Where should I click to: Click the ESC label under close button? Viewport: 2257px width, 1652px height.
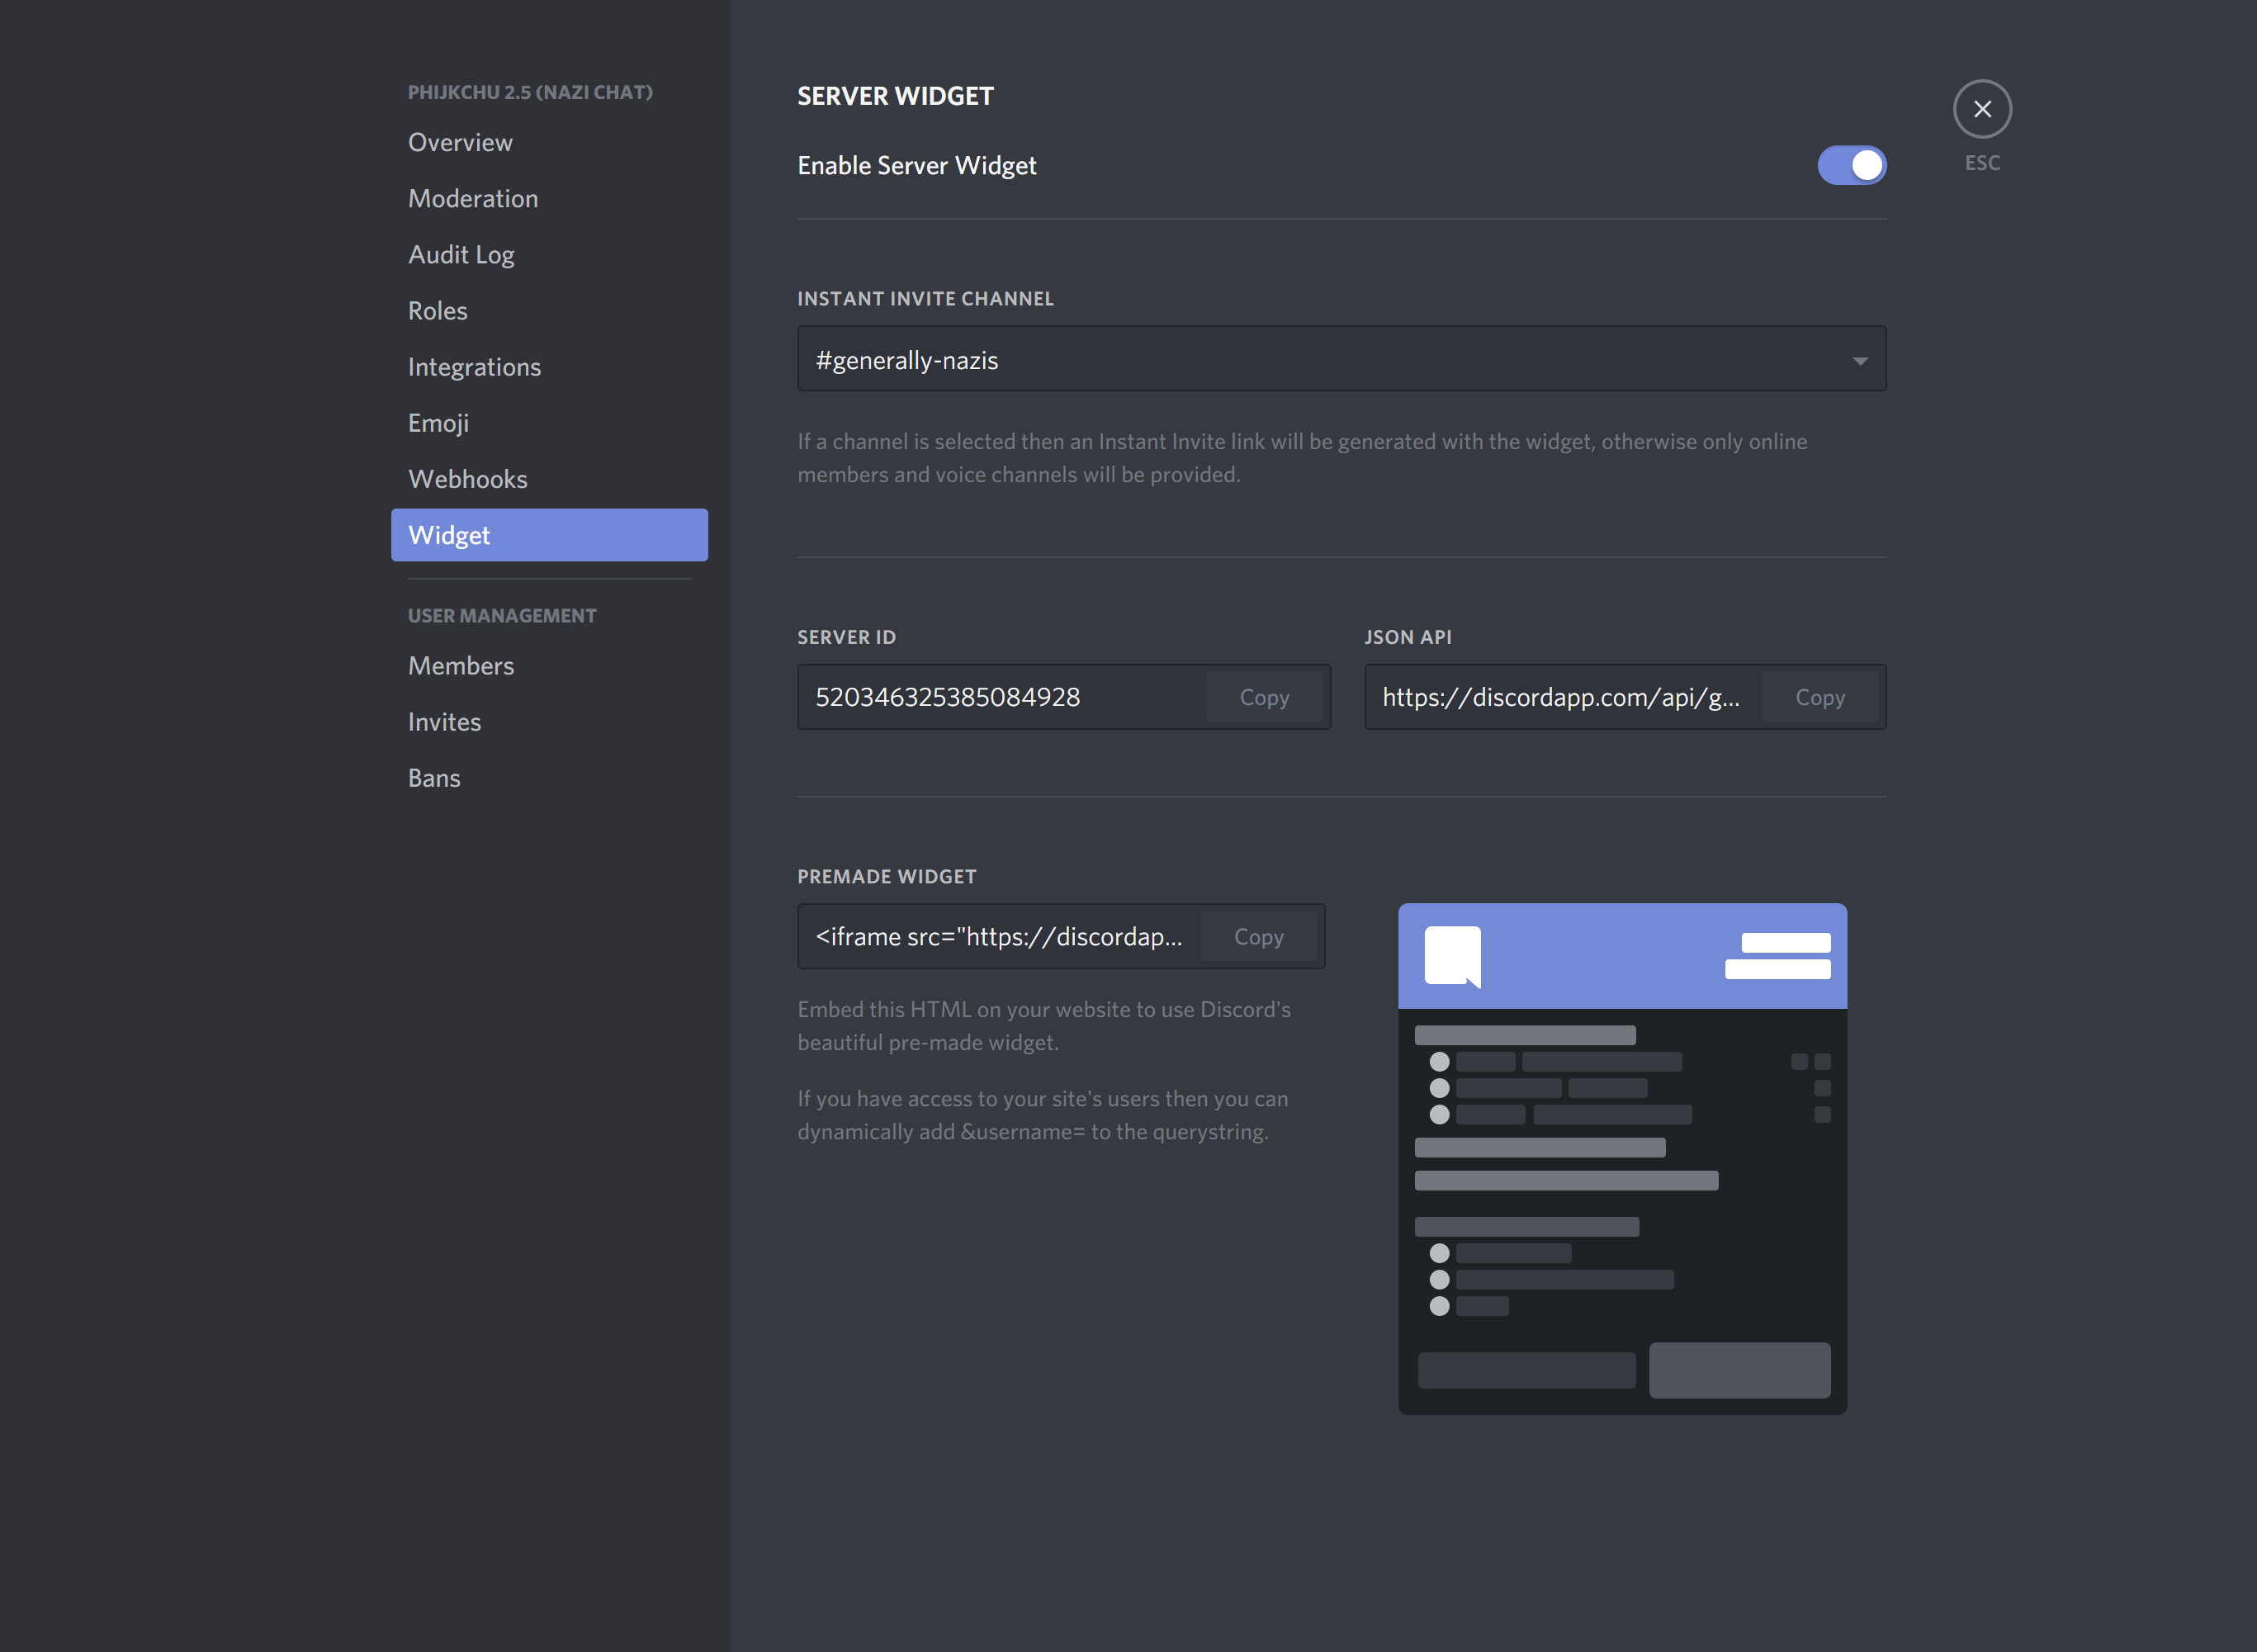1981,163
